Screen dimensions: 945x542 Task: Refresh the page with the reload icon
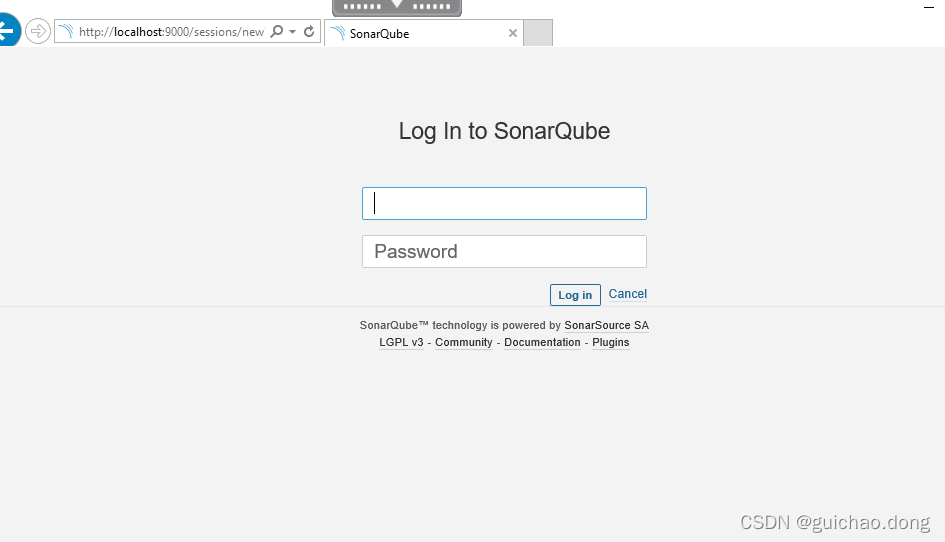pyautogui.click(x=309, y=31)
